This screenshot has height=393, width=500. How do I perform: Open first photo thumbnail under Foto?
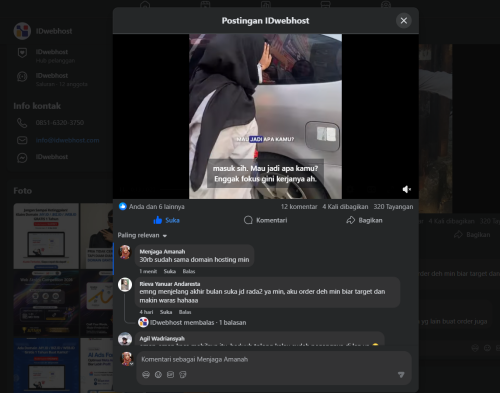[46, 236]
